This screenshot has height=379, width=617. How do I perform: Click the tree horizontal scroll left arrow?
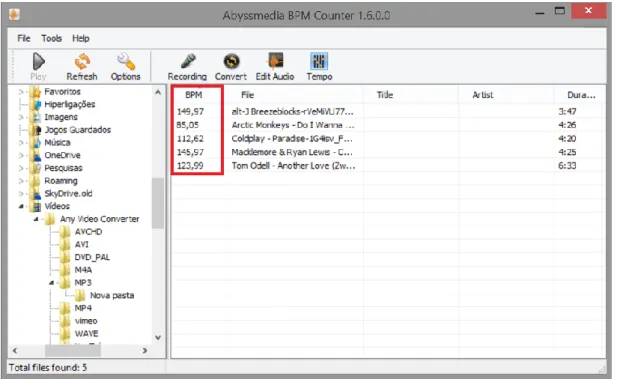point(15,350)
